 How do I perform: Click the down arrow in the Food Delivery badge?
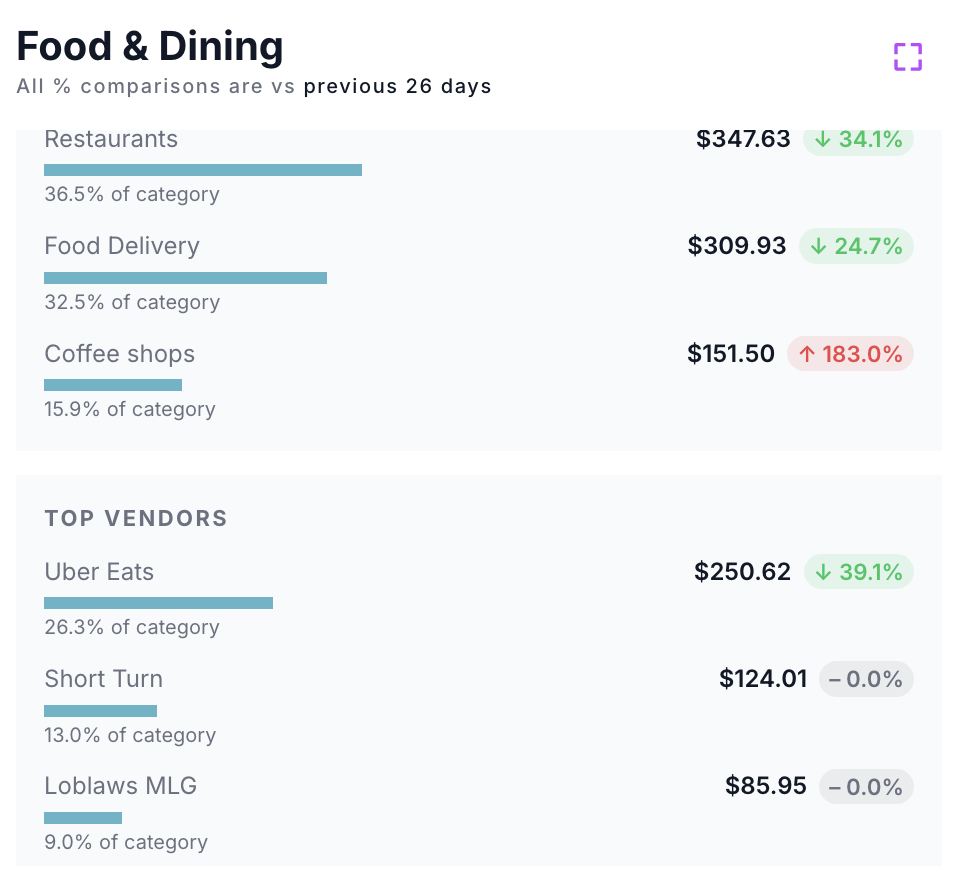tap(821, 246)
